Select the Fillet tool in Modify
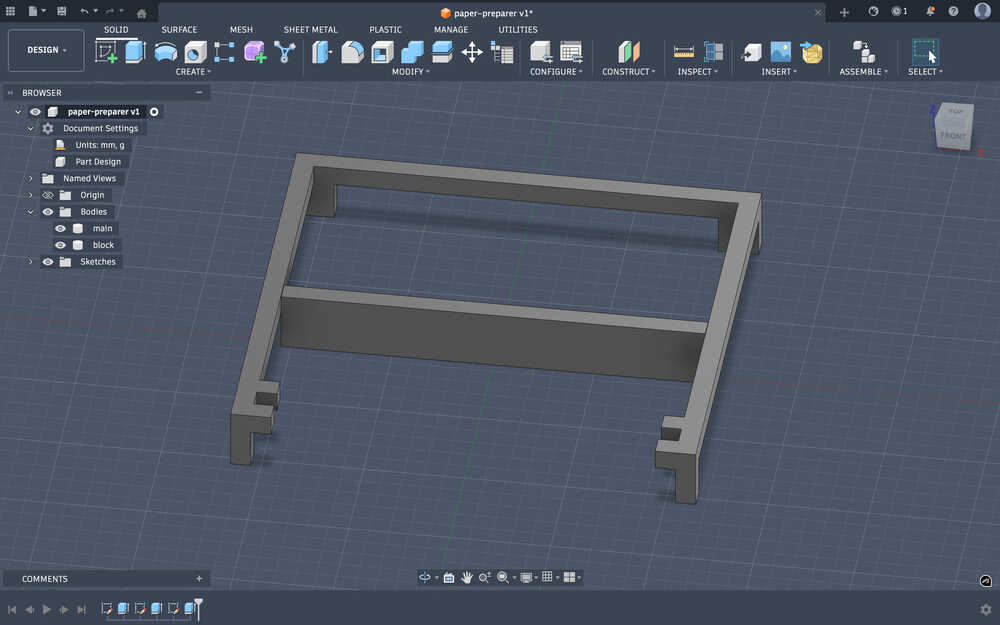The image size is (1000, 625). (x=352, y=52)
